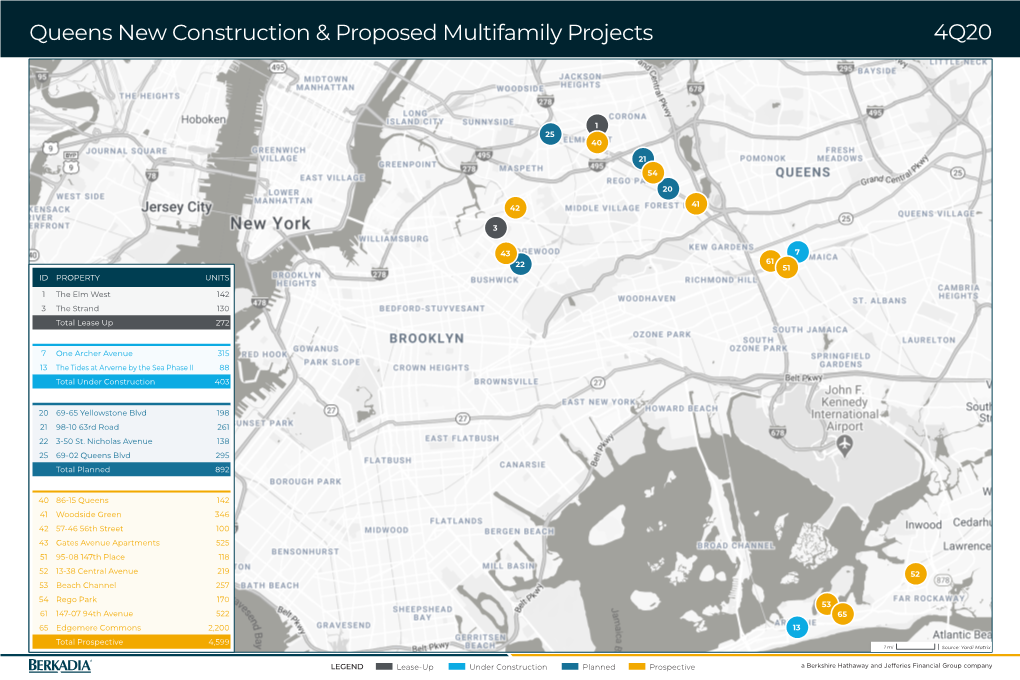Select 69-65 Yellowstone Blvd in the table
The width and height of the screenshot is (1020, 680).
click(x=132, y=412)
